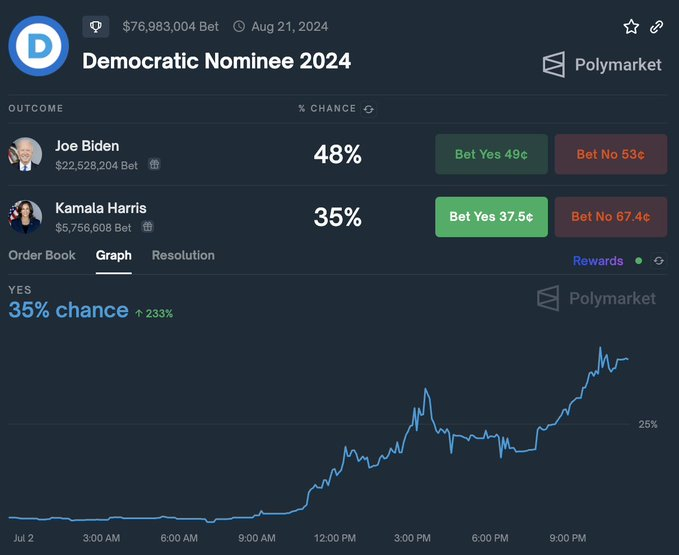Viewport: 679px width, 555px height.
Task: Click the refresh icon next to Rewards
Action: point(658,261)
